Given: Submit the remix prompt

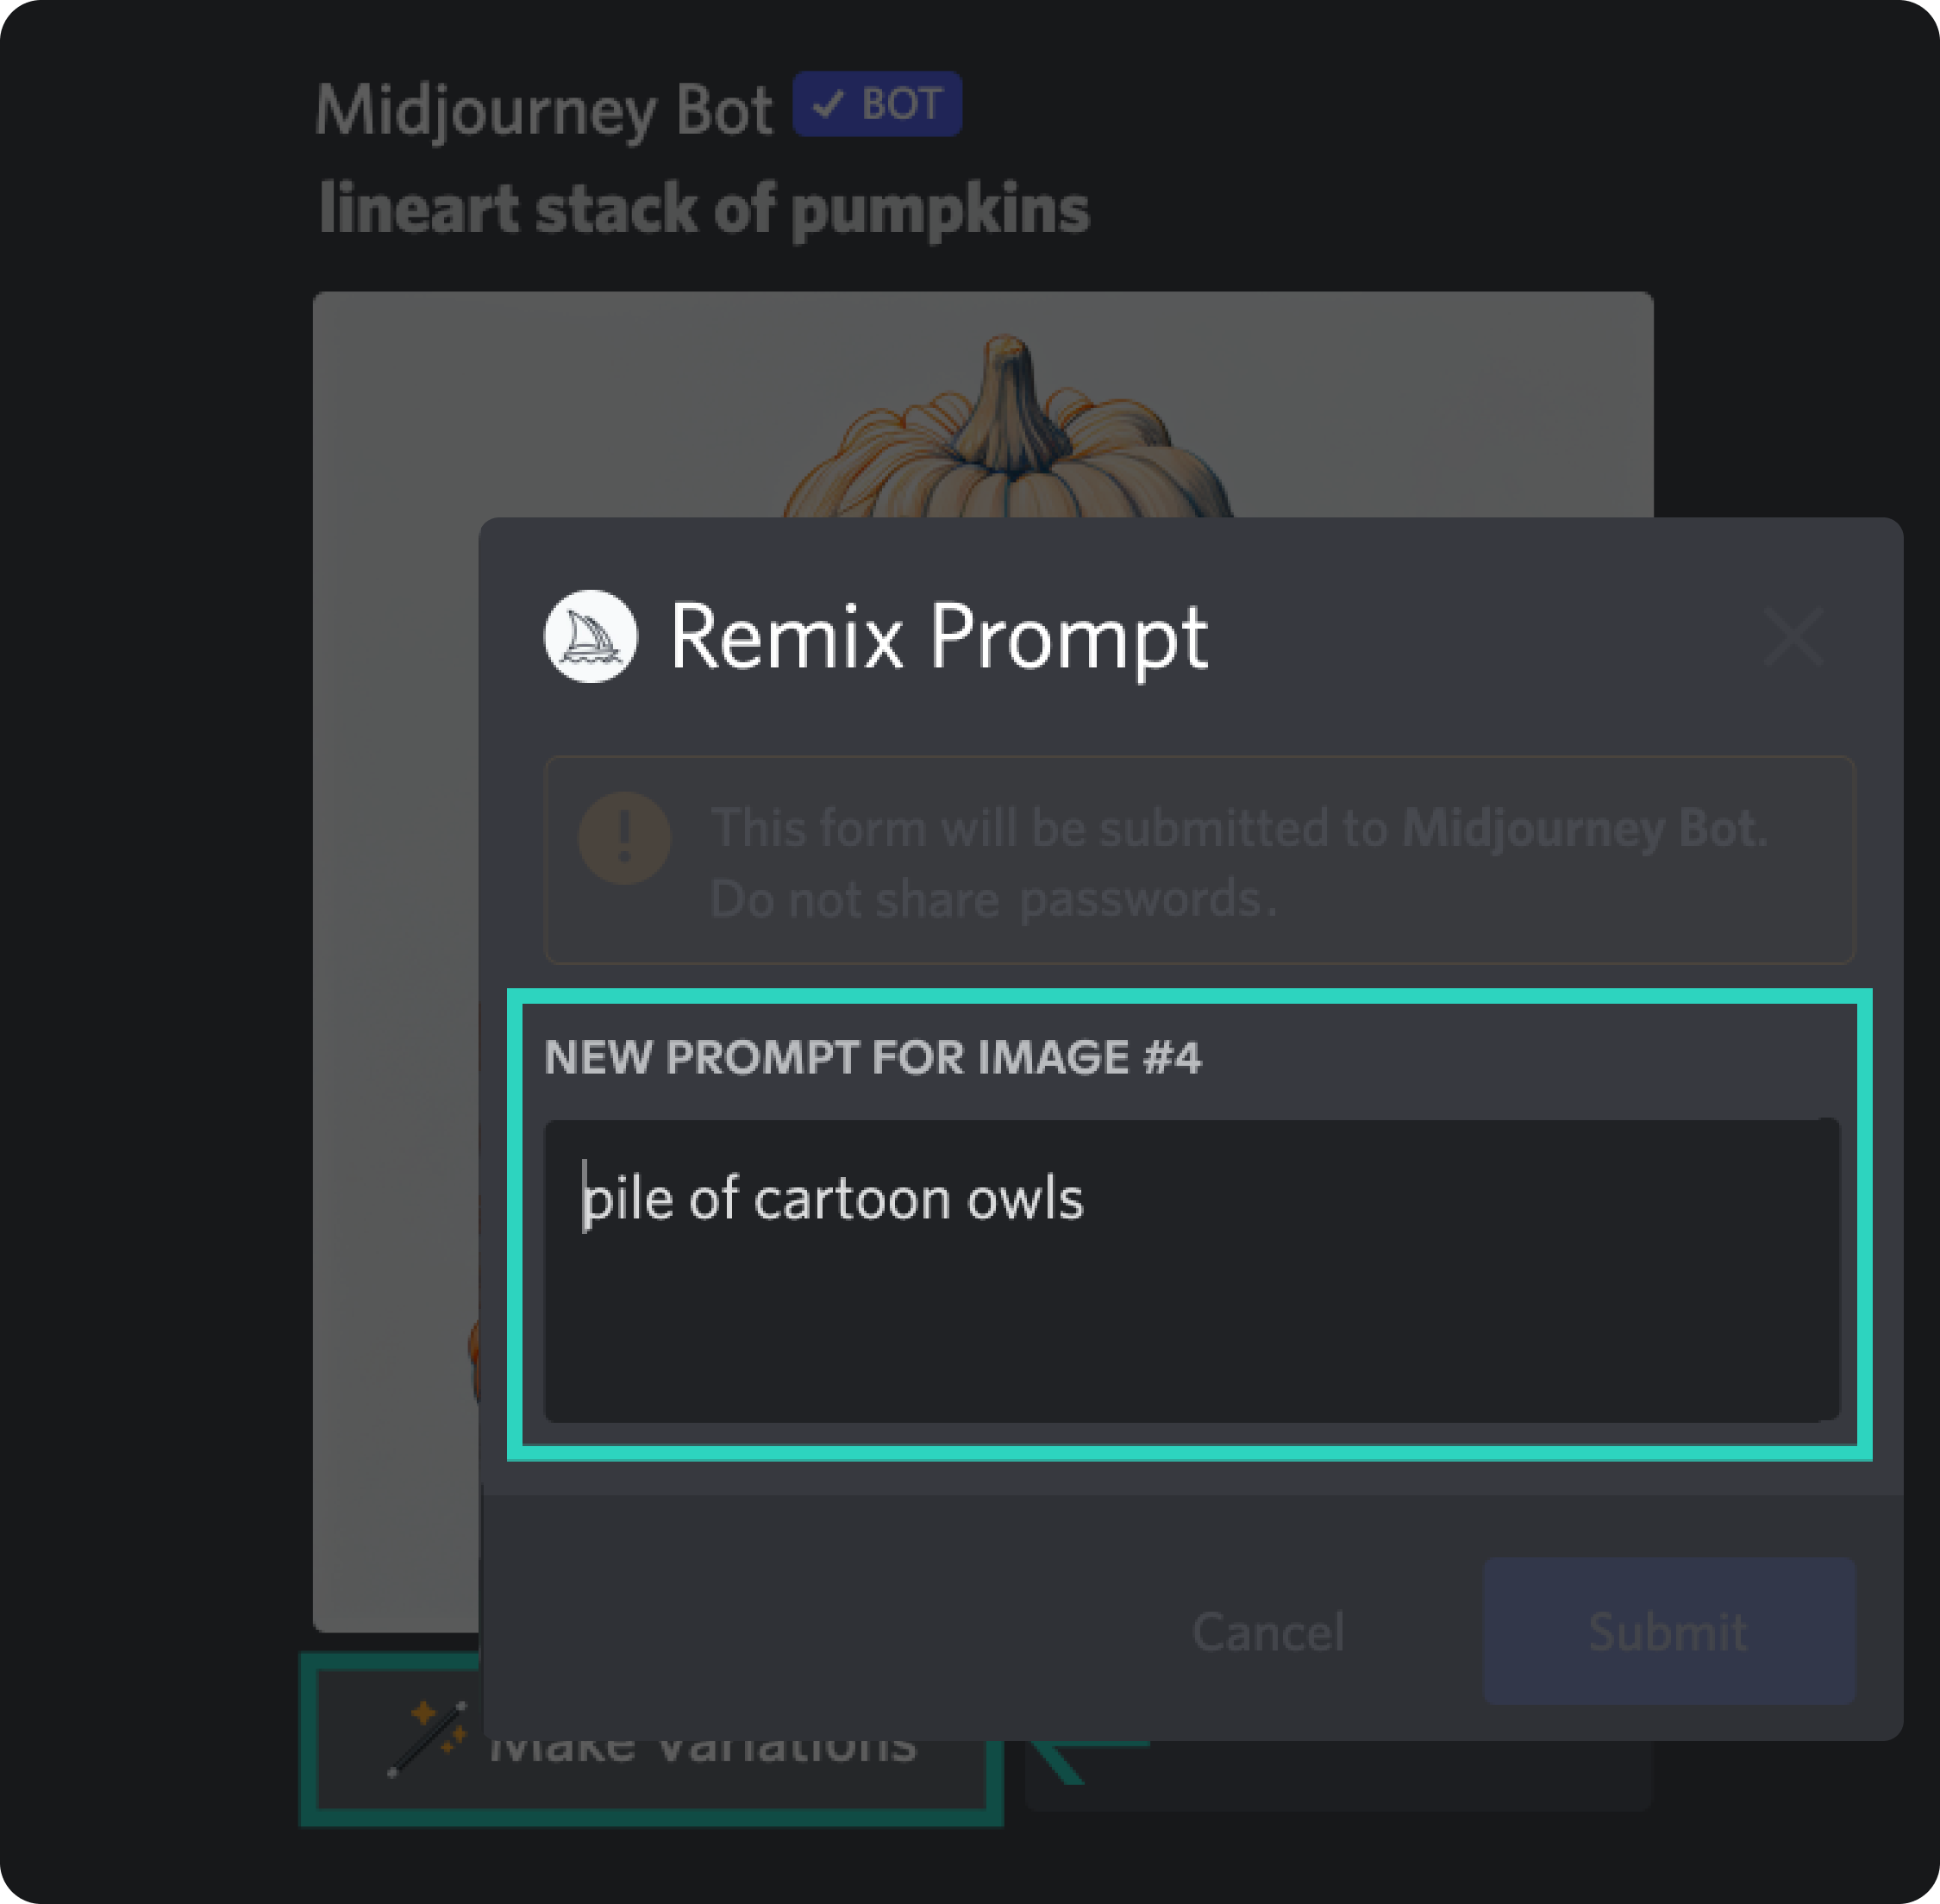Looking at the screenshot, I should click(x=1669, y=1631).
